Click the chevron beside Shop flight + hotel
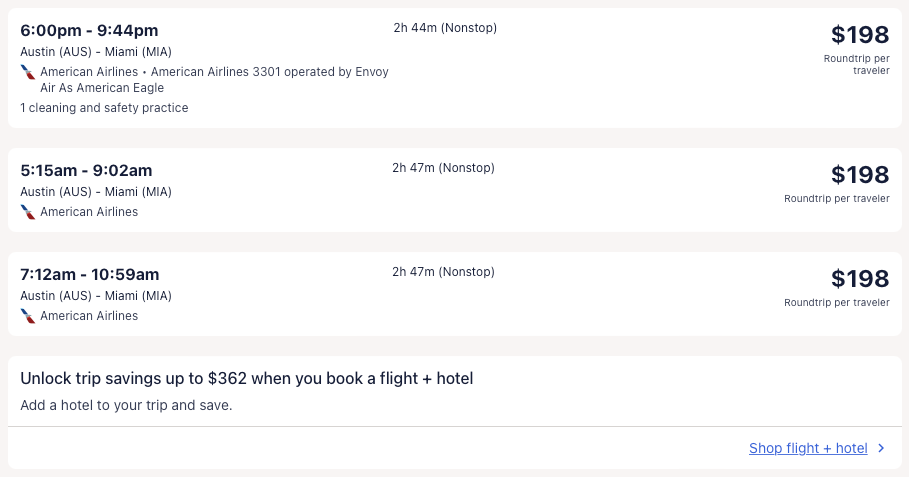The height and width of the screenshot is (477, 909). coord(881,449)
